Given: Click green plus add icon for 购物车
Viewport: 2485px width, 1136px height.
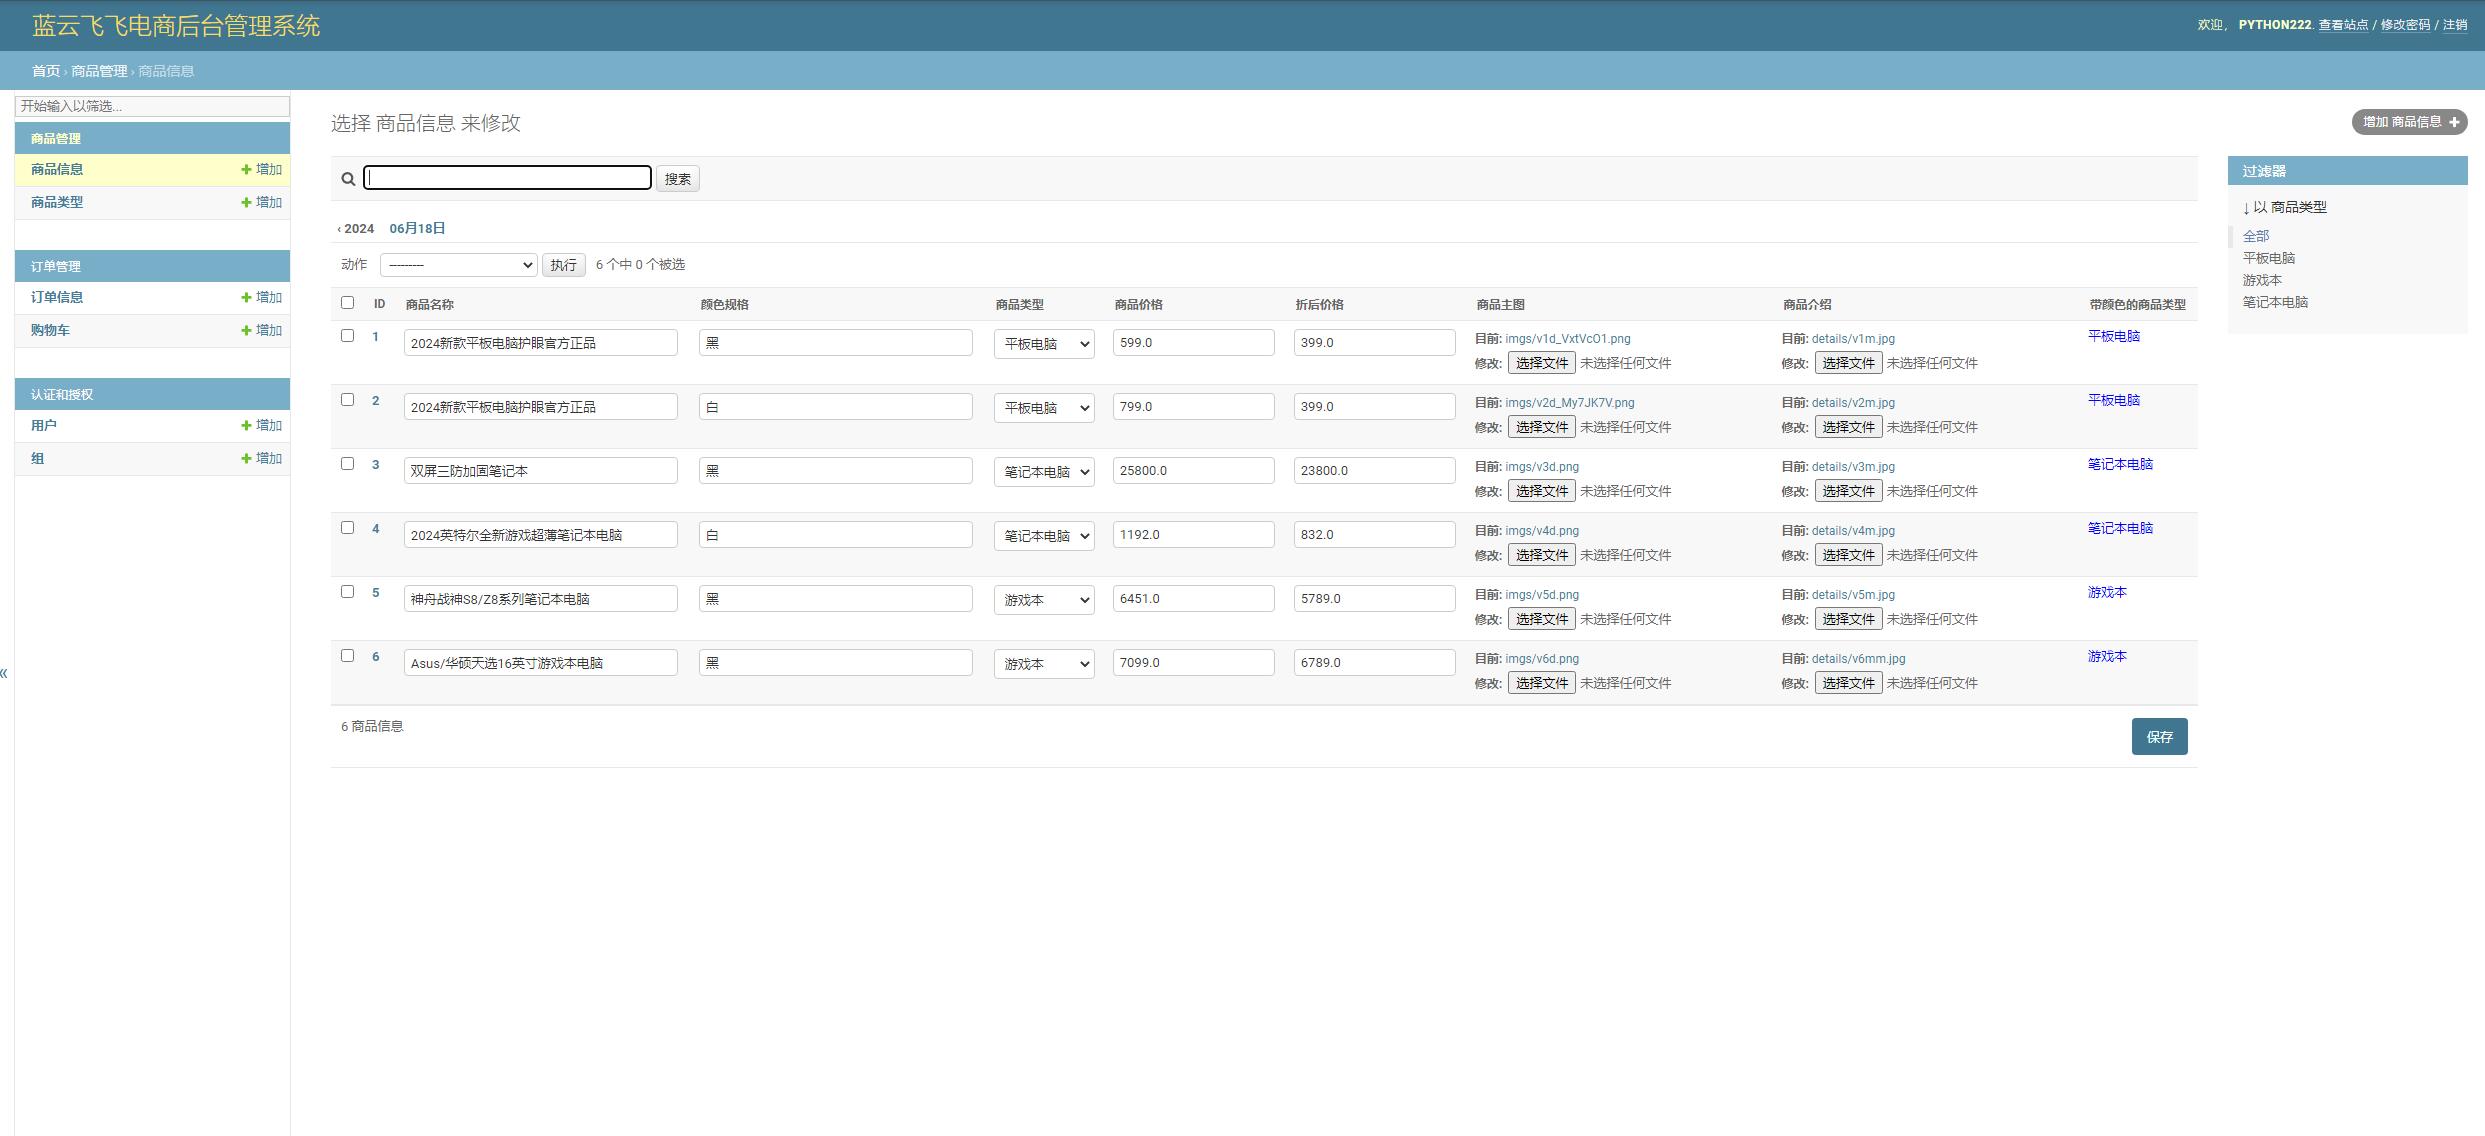Looking at the screenshot, I should click(246, 331).
